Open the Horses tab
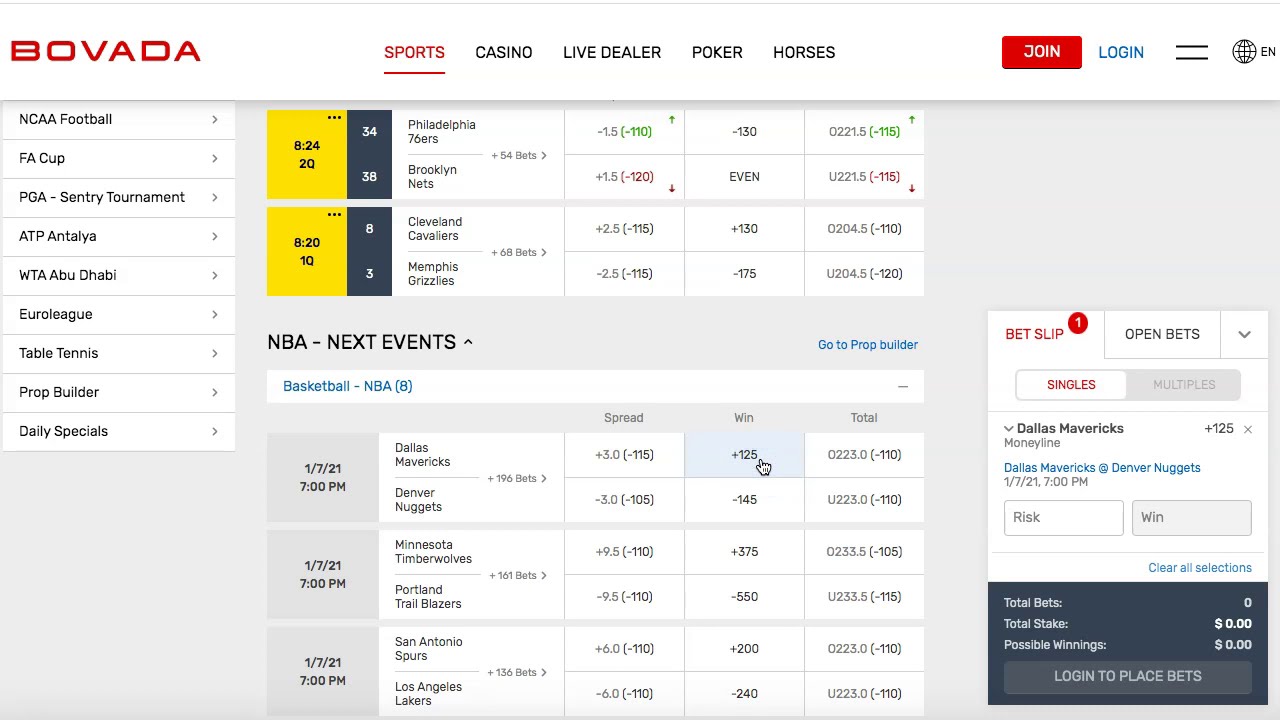The height and width of the screenshot is (720, 1280). tap(804, 52)
